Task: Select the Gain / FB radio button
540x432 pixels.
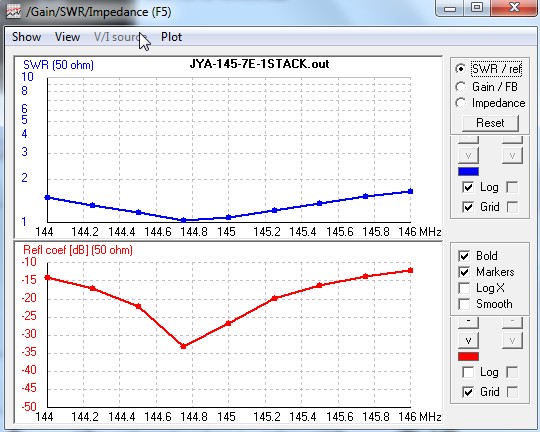Action: click(x=460, y=86)
